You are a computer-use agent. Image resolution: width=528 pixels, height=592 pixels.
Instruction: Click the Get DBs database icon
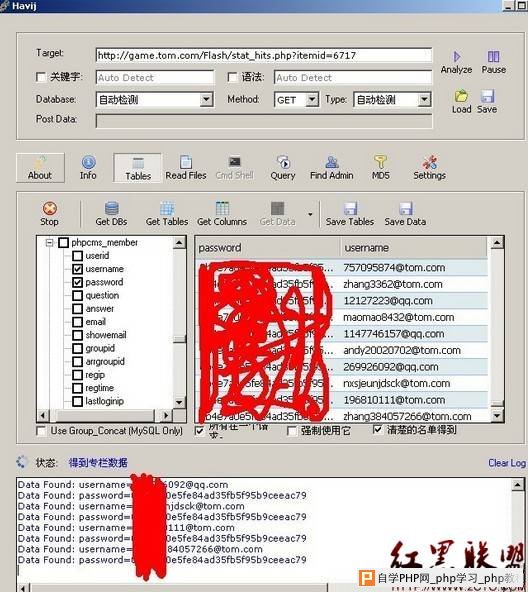112,208
